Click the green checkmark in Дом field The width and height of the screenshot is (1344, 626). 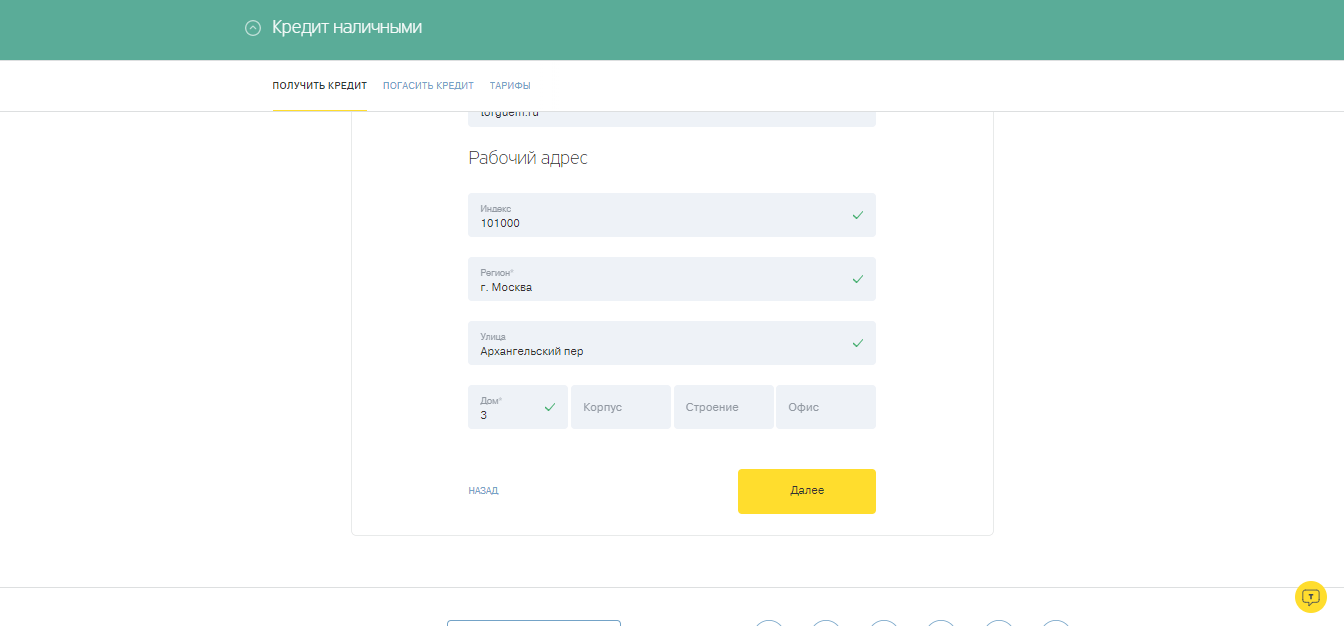549,407
